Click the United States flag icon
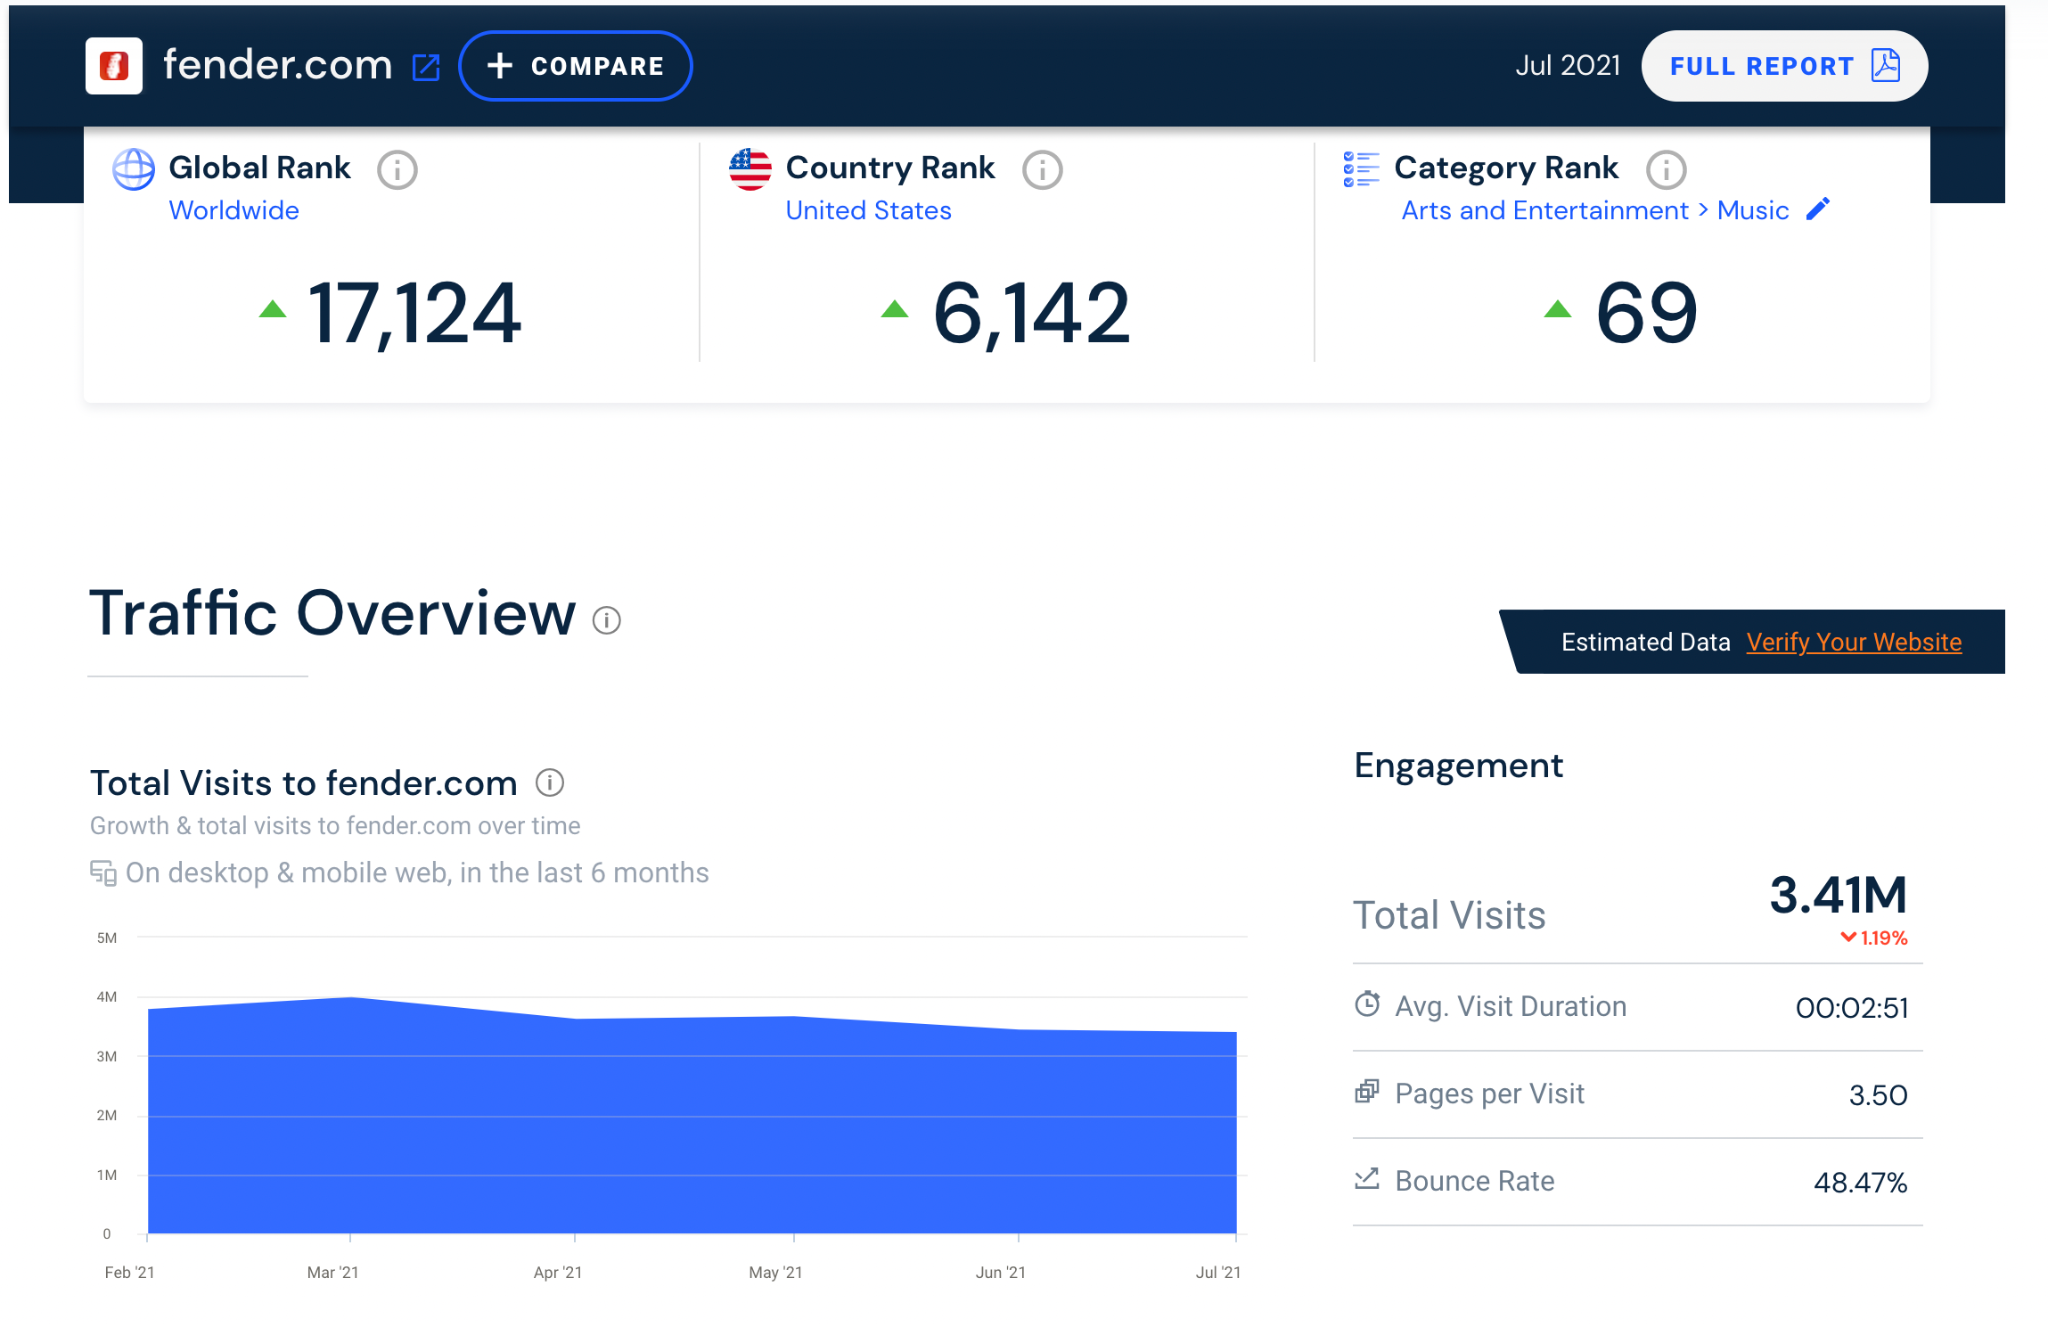This screenshot has width=2048, height=1324. (x=750, y=169)
